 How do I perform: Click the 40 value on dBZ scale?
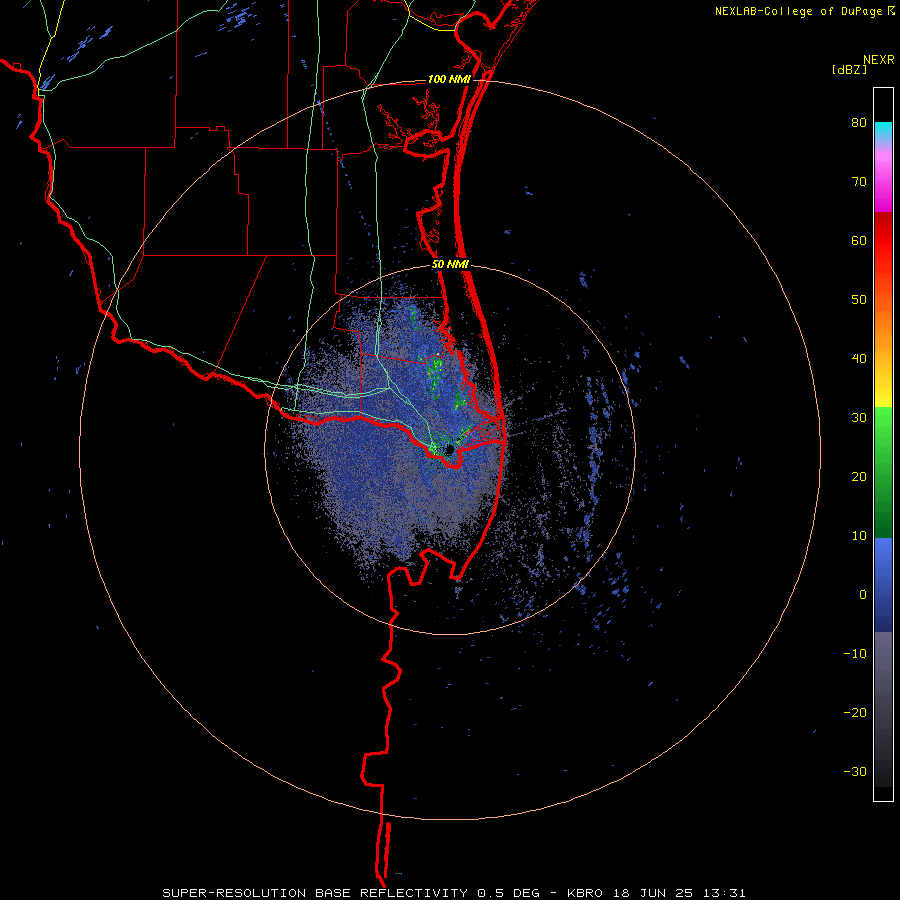point(859,359)
